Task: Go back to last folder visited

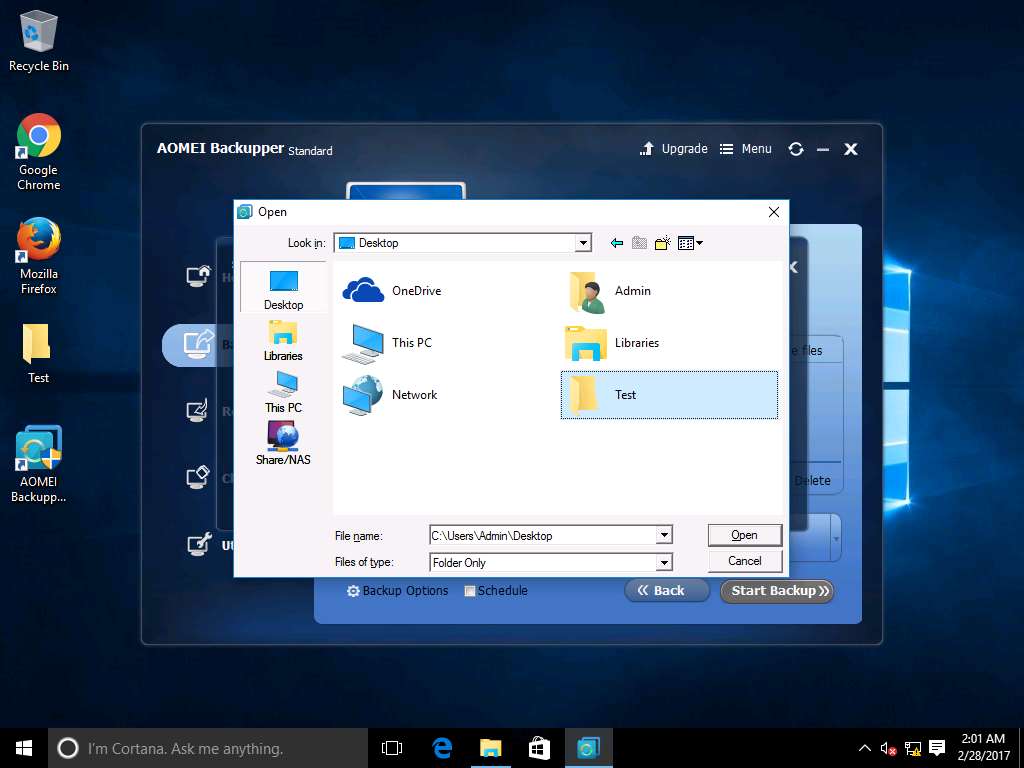Action: (x=616, y=243)
